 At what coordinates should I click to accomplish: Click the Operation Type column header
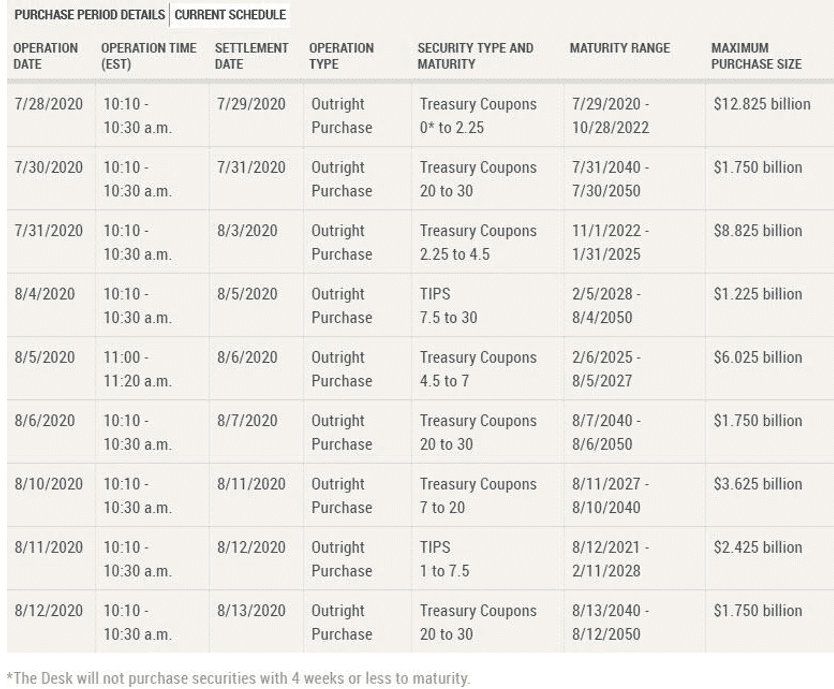click(x=341, y=55)
